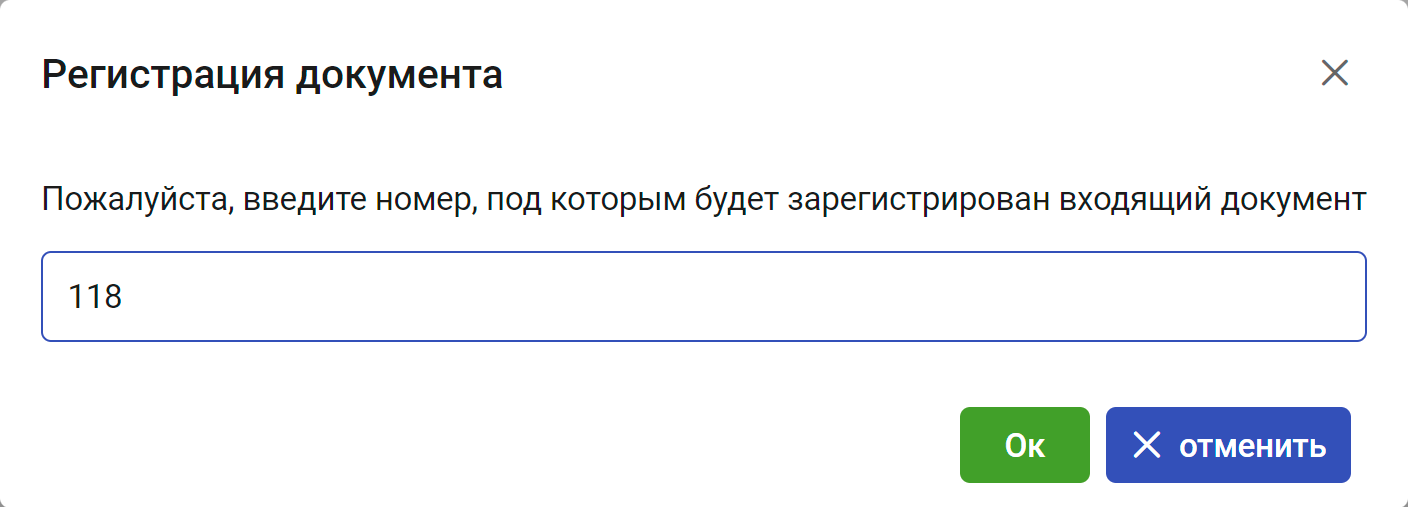Click the X icon inside отменить button
The image size is (1408, 507).
tap(1146, 445)
